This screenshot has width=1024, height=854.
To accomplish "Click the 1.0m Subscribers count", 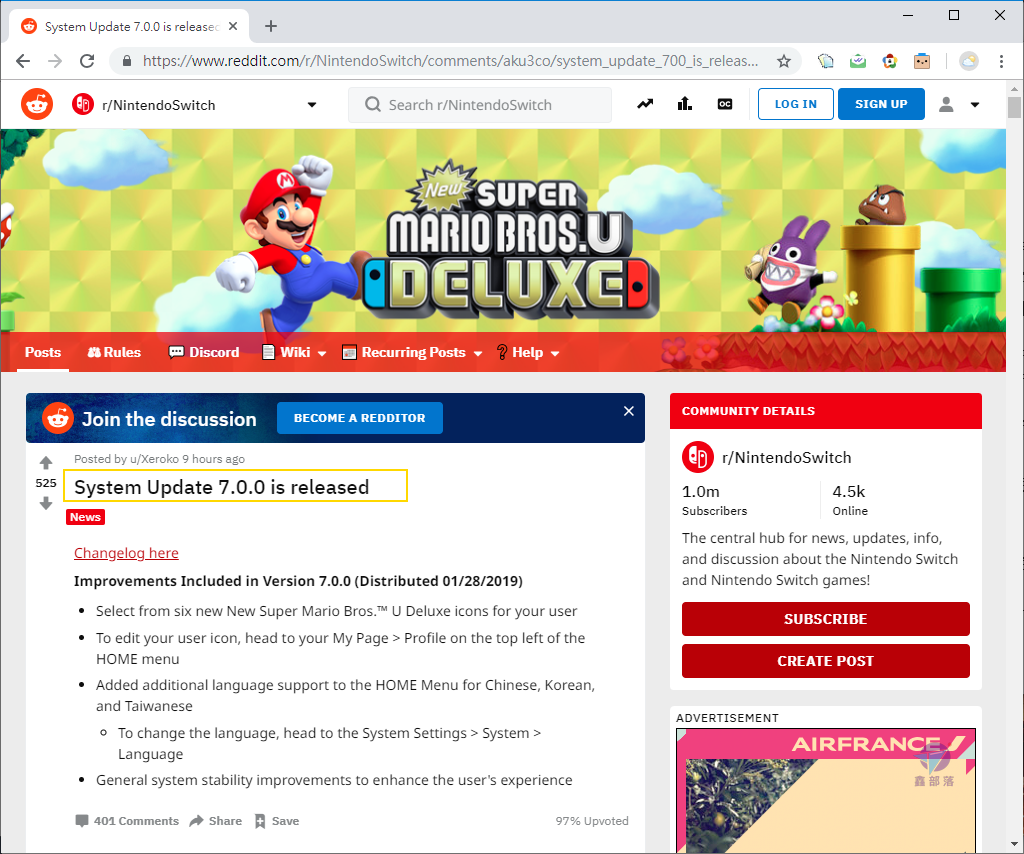I will (714, 500).
